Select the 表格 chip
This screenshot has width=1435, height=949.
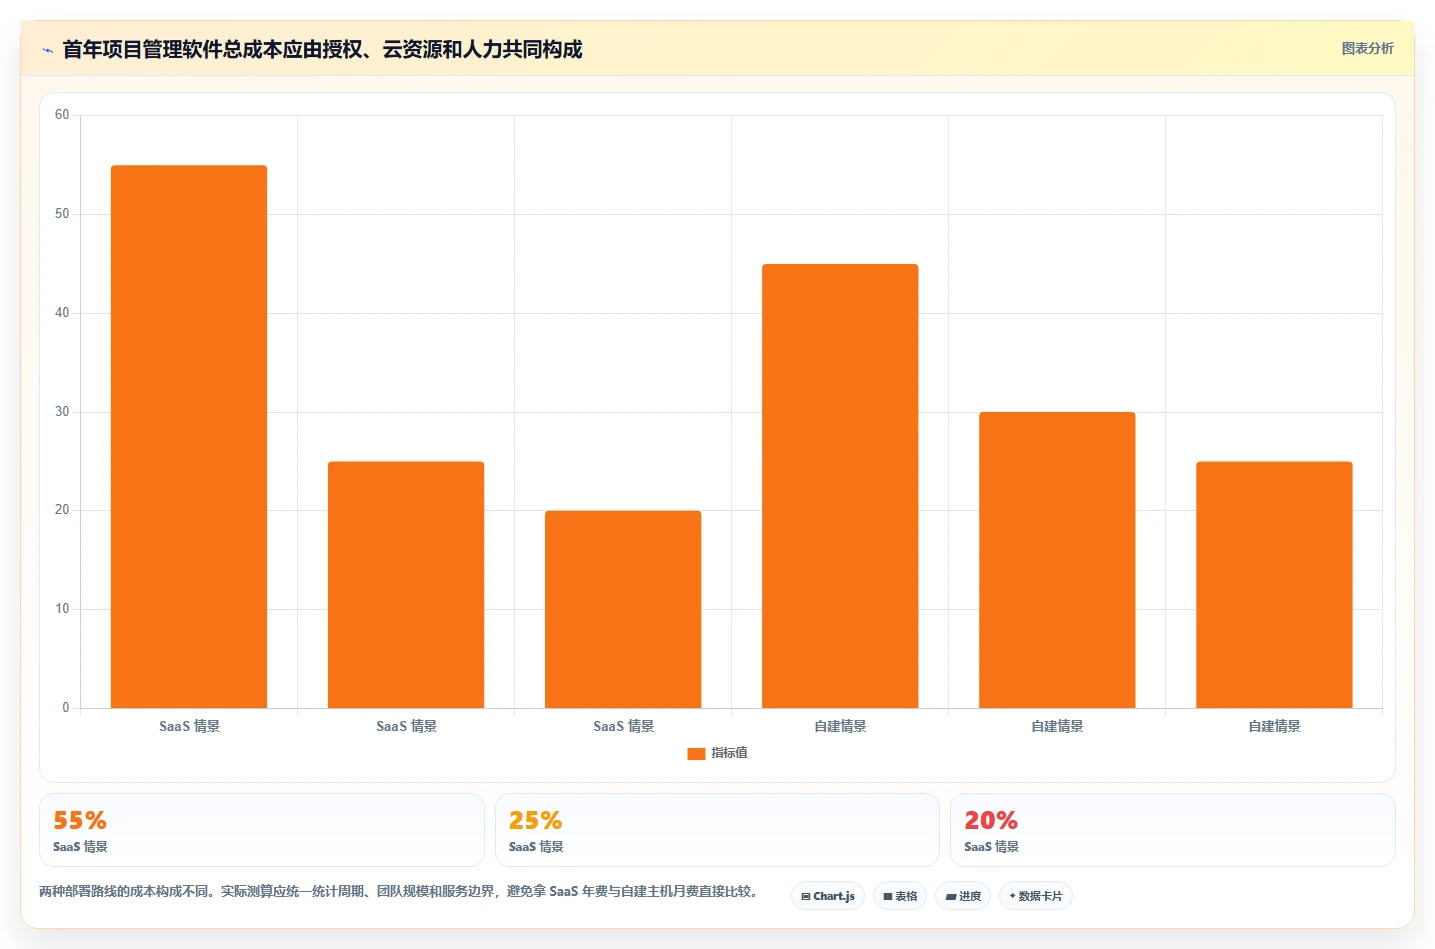pyautogui.click(x=900, y=896)
